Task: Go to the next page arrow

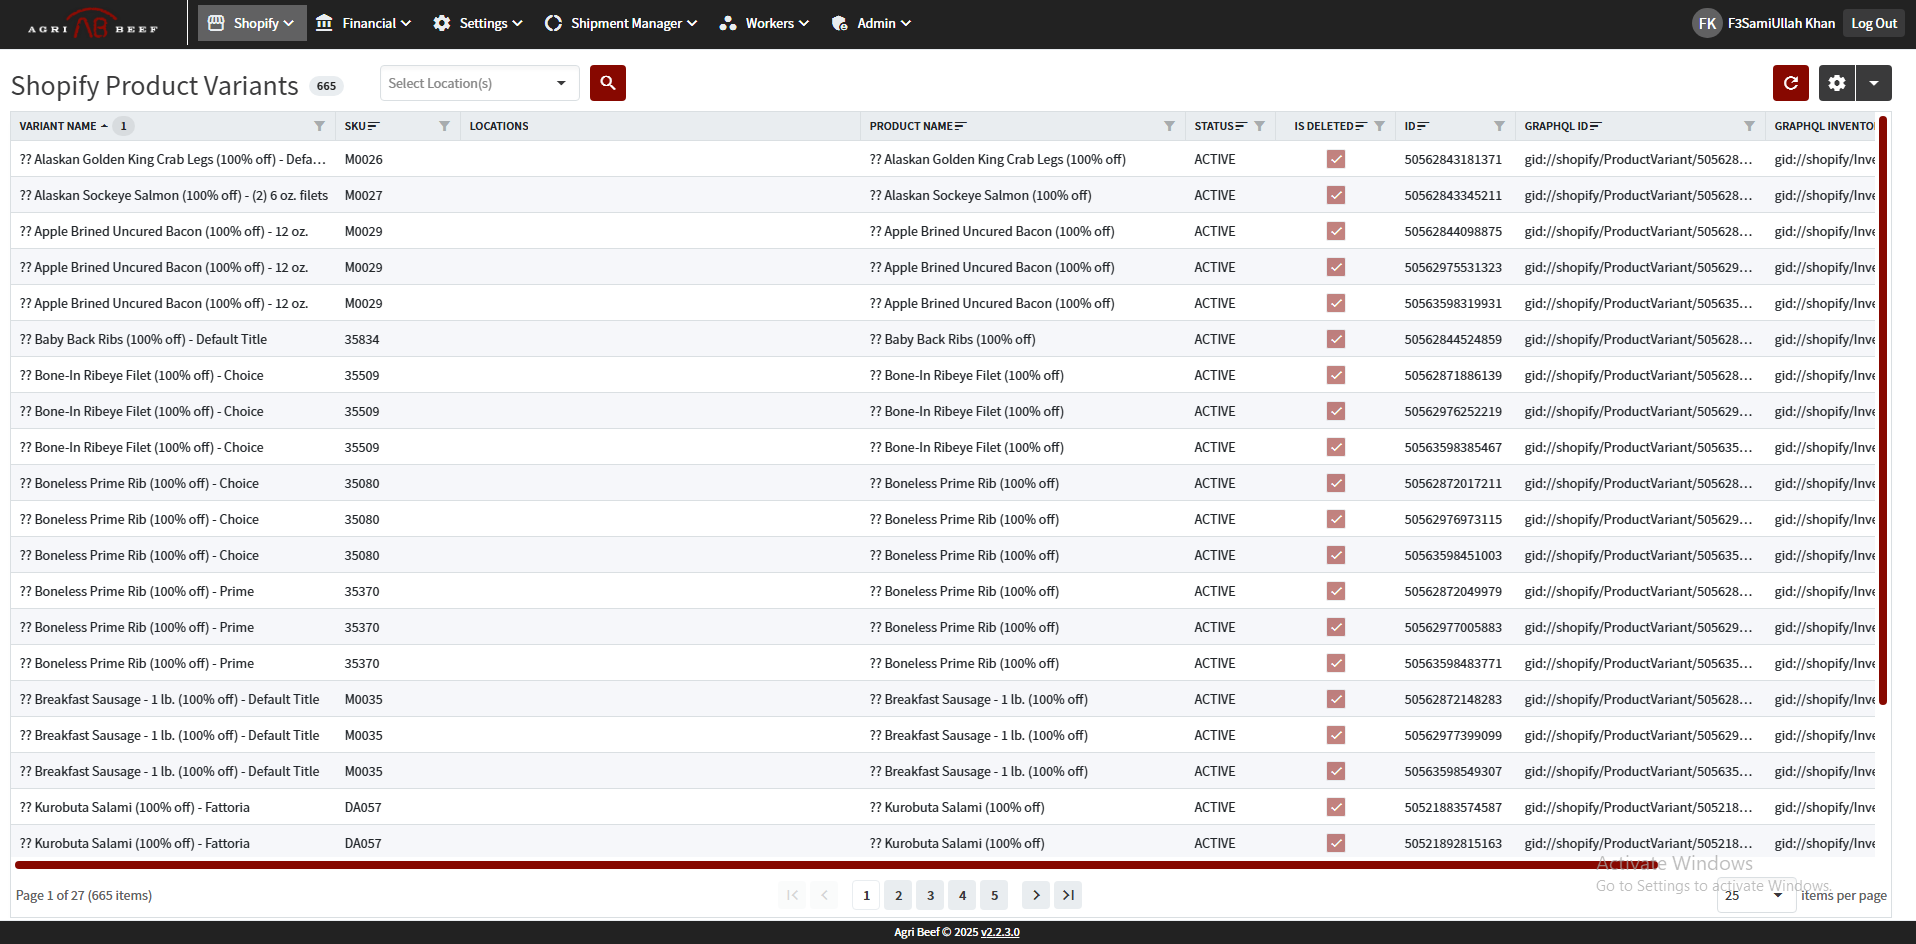Action: (1036, 895)
